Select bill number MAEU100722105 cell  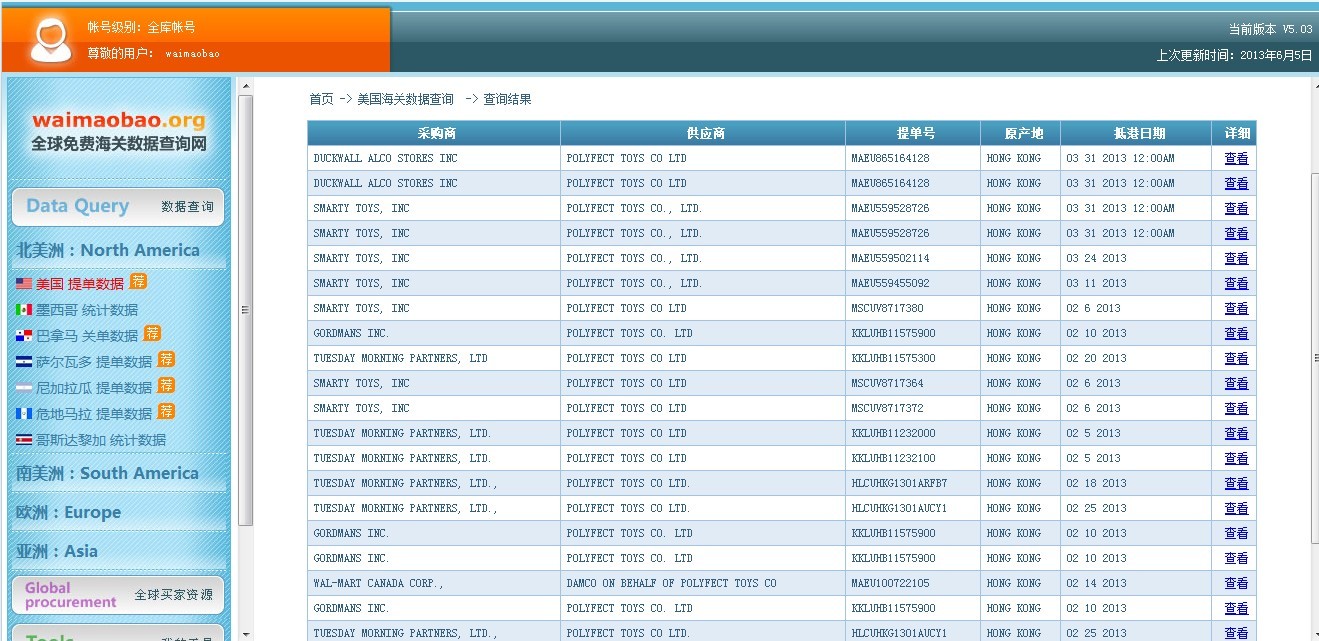click(x=913, y=583)
